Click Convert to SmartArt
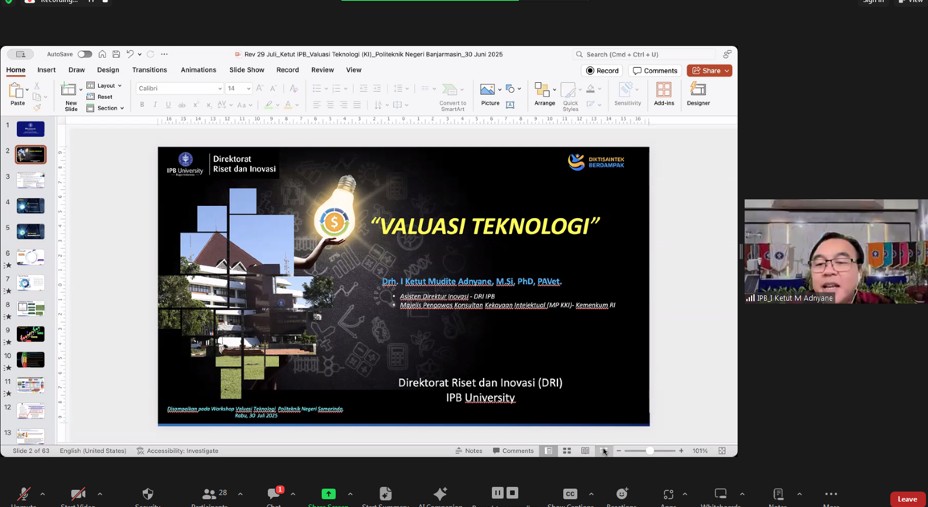Viewport: 928px width, 507px height. 452,97
